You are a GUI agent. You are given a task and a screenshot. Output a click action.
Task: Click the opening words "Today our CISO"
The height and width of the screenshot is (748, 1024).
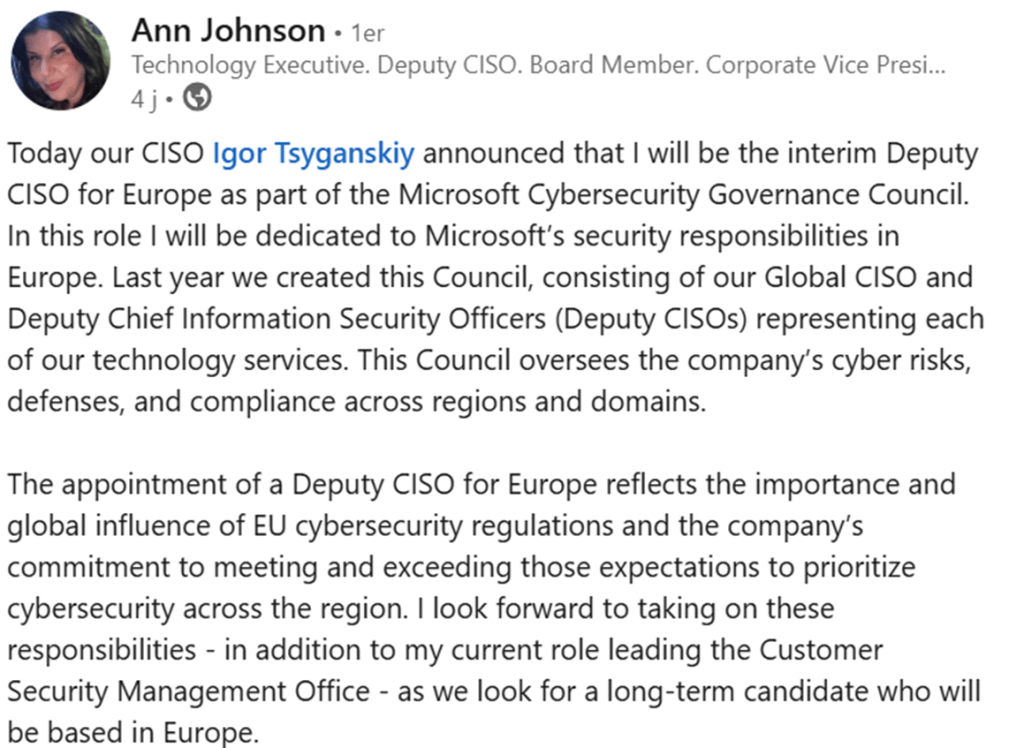click(x=106, y=155)
